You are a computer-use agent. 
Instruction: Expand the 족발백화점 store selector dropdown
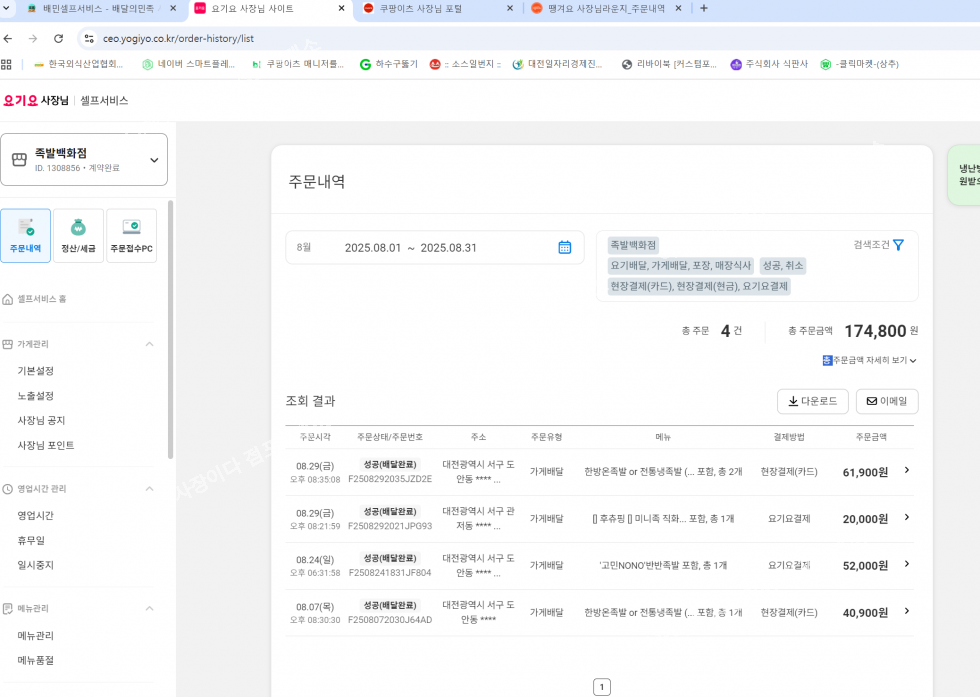click(154, 160)
